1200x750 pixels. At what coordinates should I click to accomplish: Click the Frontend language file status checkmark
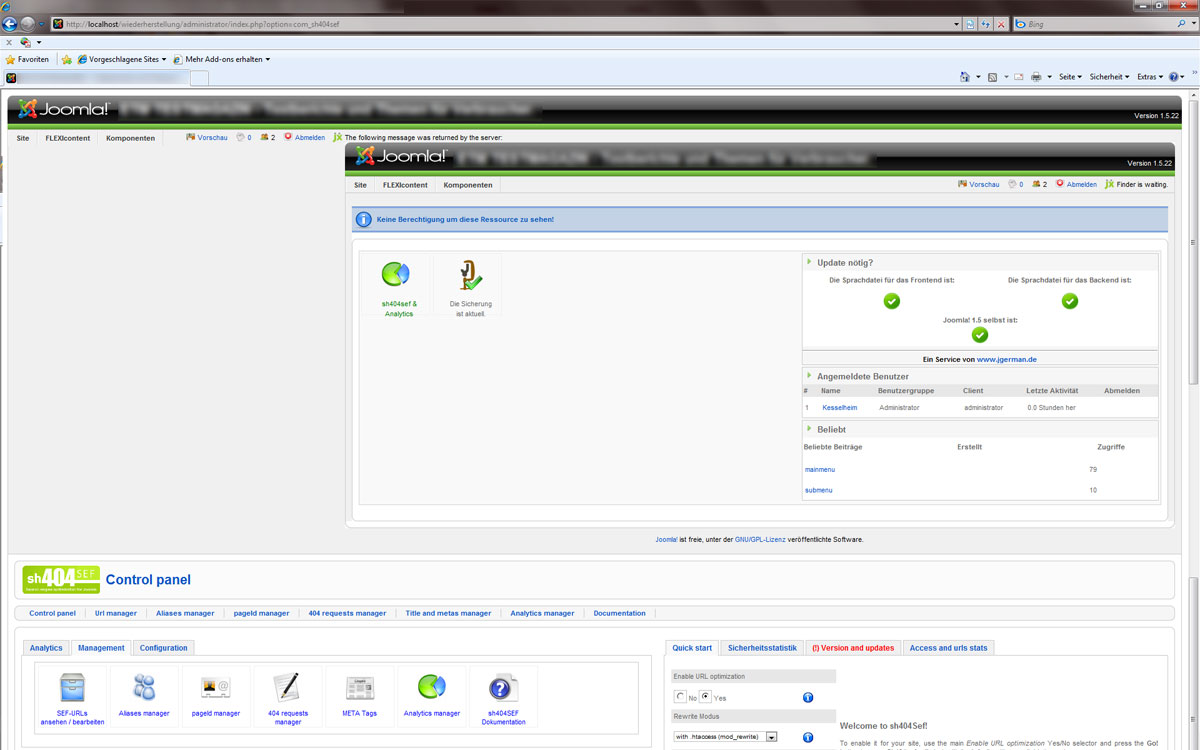tap(892, 301)
